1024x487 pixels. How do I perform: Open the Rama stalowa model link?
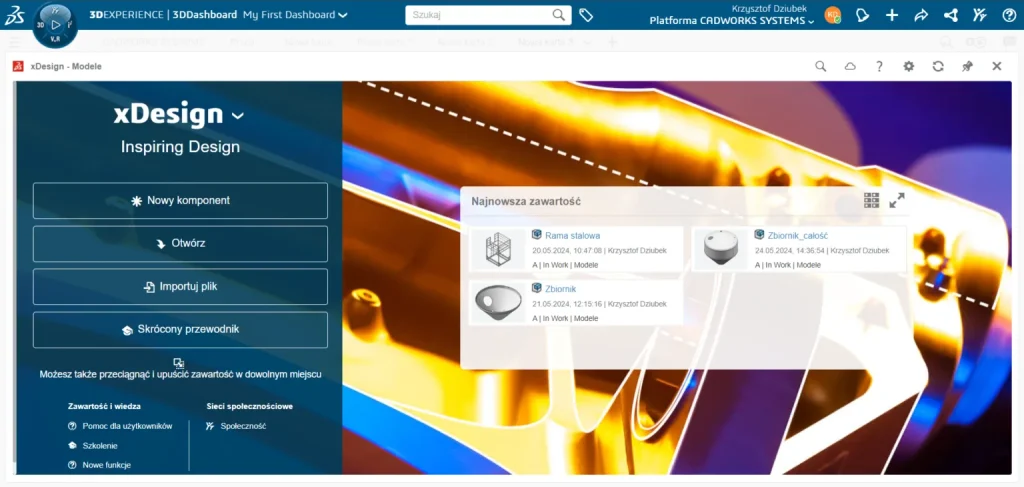(x=572, y=235)
